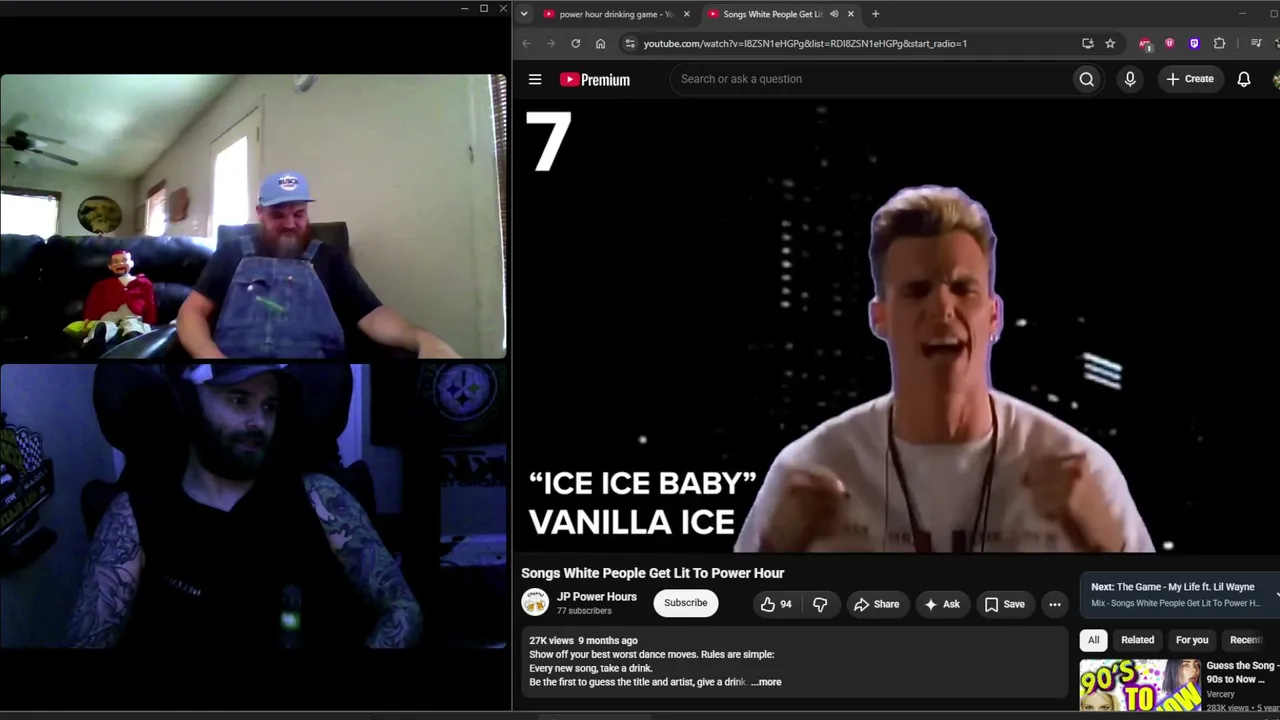1280x720 pixels.
Task: Start voice search with the microphone icon
Action: coord(1130,79)
